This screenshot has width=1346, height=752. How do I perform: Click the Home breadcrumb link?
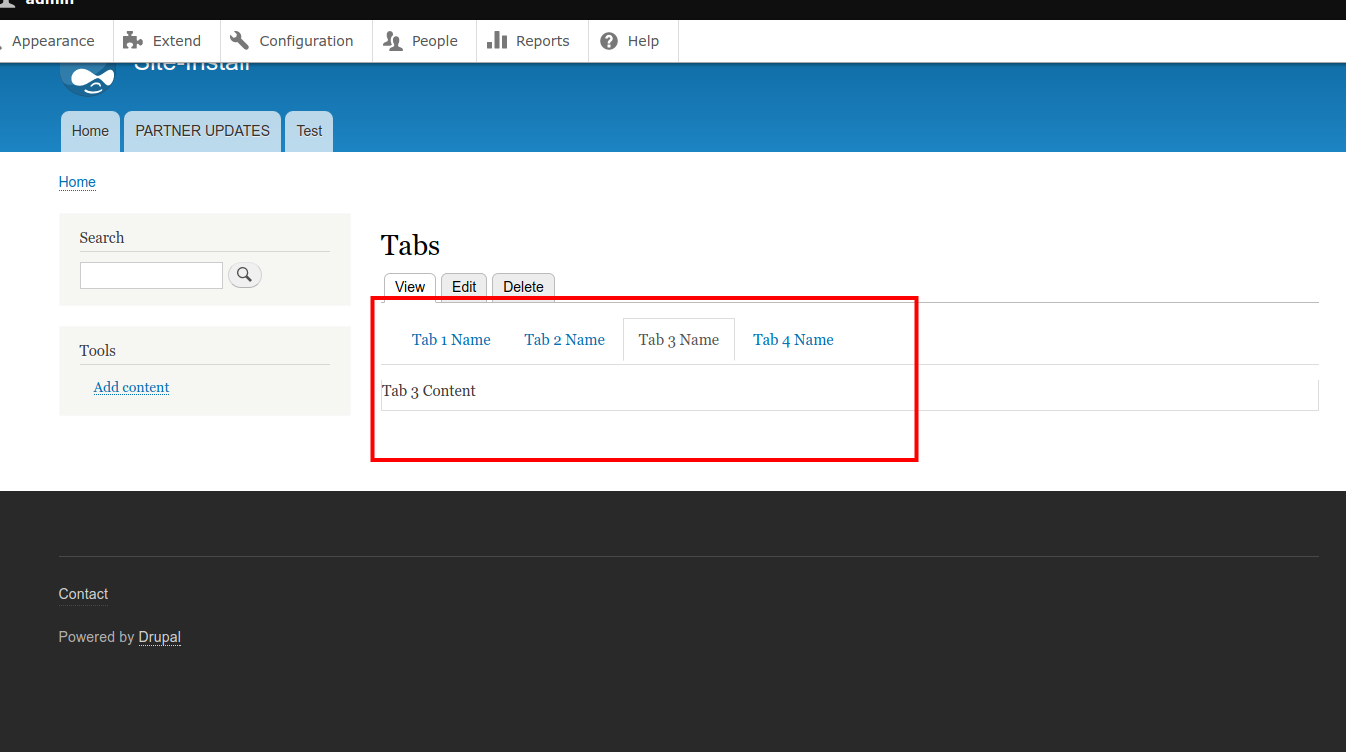(77, 182)
